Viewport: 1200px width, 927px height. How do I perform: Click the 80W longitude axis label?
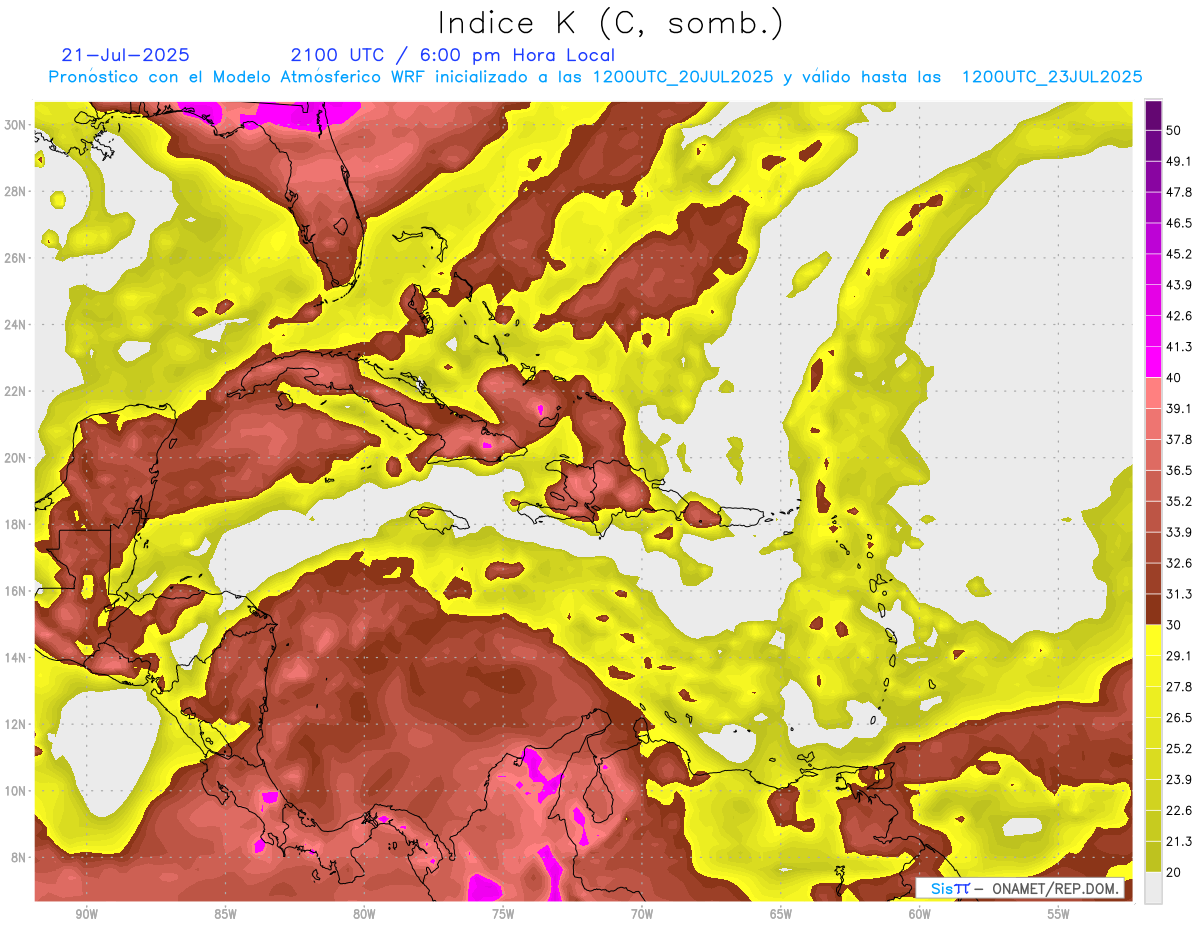(364, 914)
